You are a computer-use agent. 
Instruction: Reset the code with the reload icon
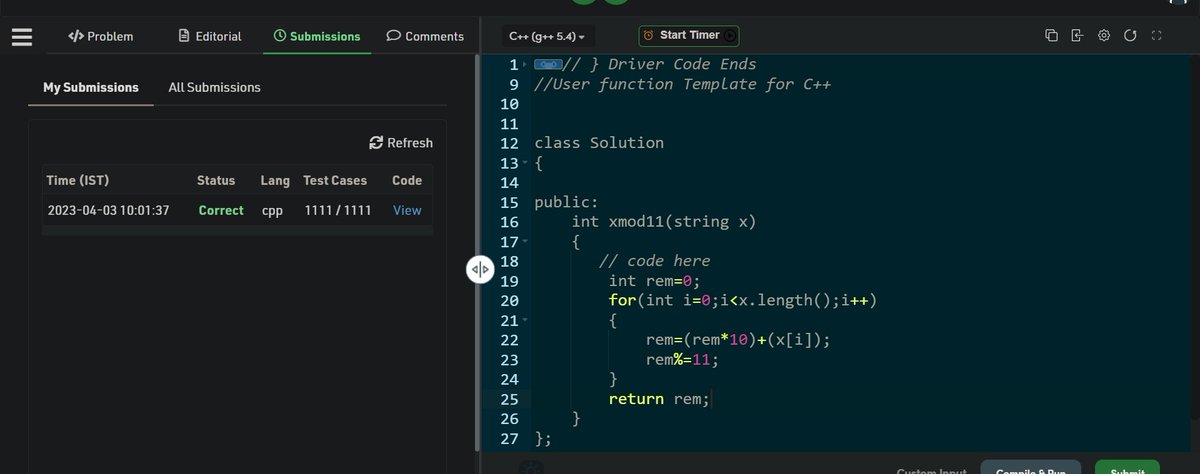[x=1130, y=36]
